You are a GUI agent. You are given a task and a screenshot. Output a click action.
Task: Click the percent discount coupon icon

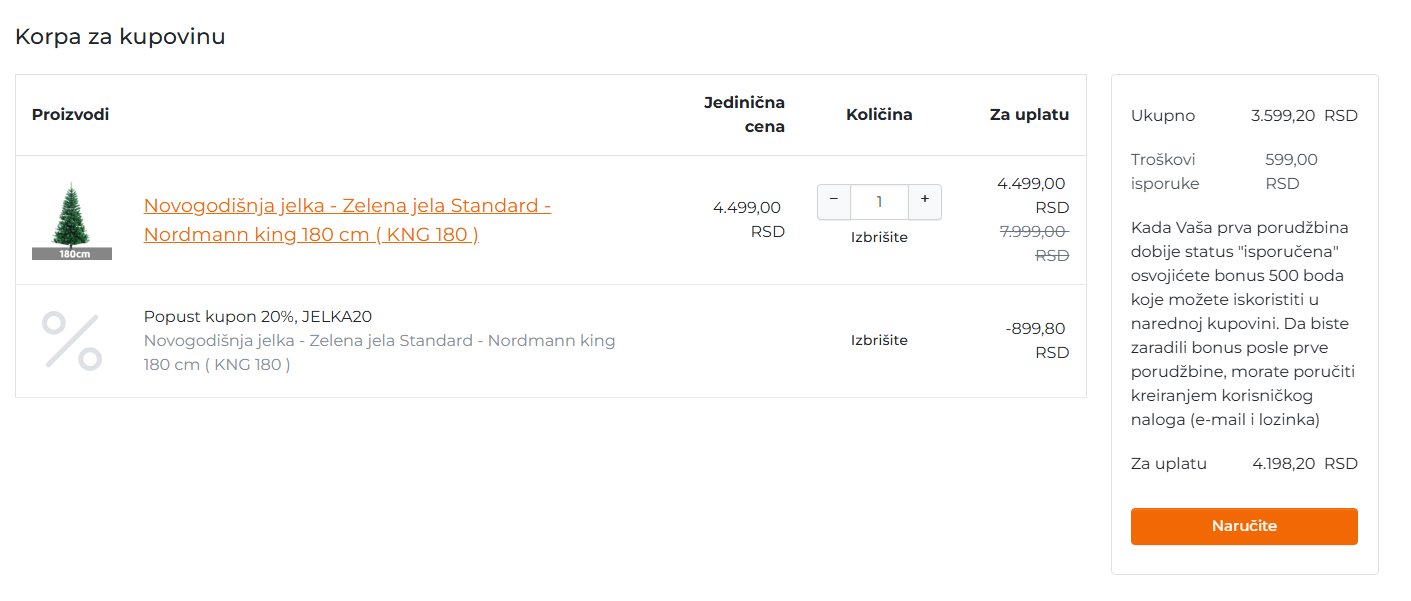pyautogui.click(x=72, y=341)
